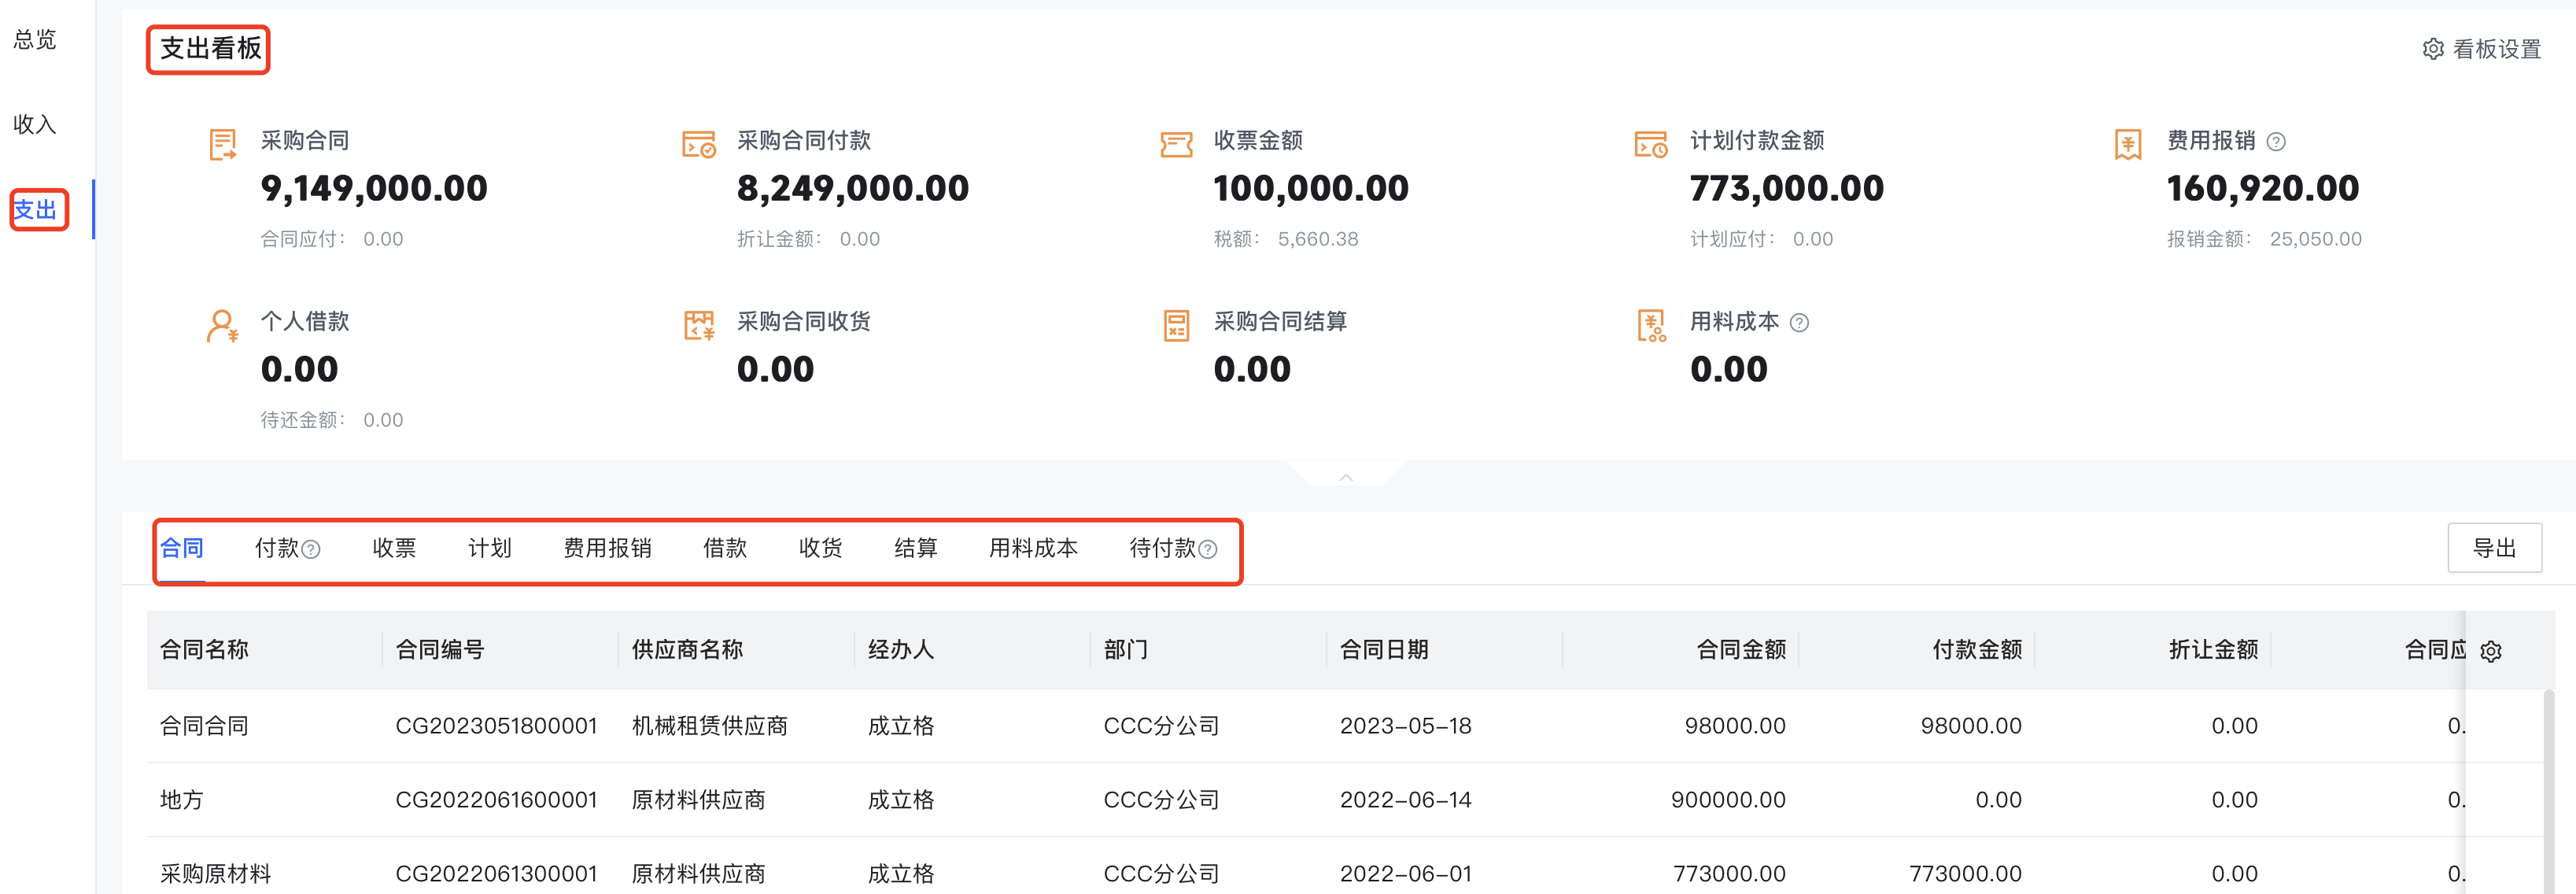The image size is (2576, 894).
Task: Select 支出 in the sidebar
Action: pyautogui.click(x=35, y=210)
